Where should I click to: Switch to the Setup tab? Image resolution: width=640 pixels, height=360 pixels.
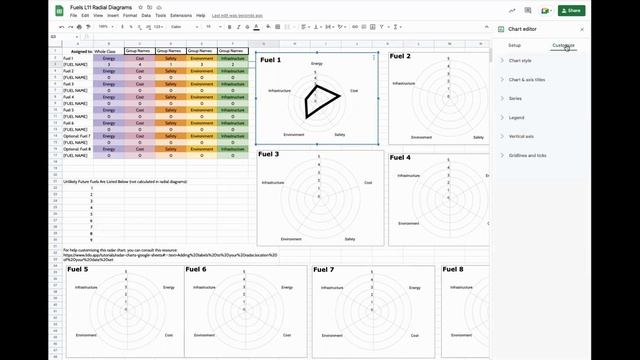click(x=514, y=45)
